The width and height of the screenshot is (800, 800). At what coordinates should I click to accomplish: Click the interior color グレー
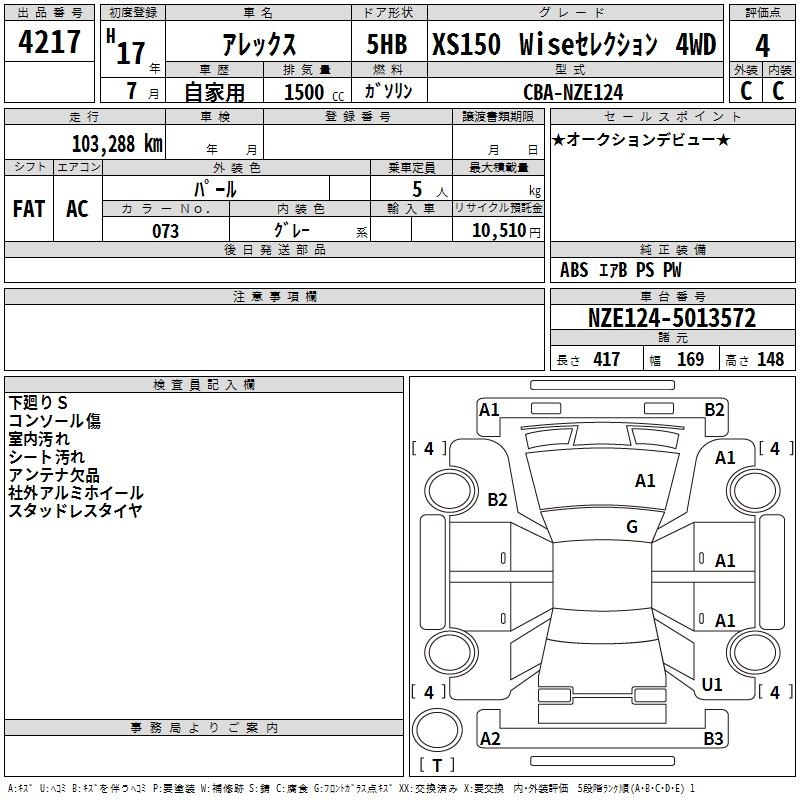[x=292, y=230]
